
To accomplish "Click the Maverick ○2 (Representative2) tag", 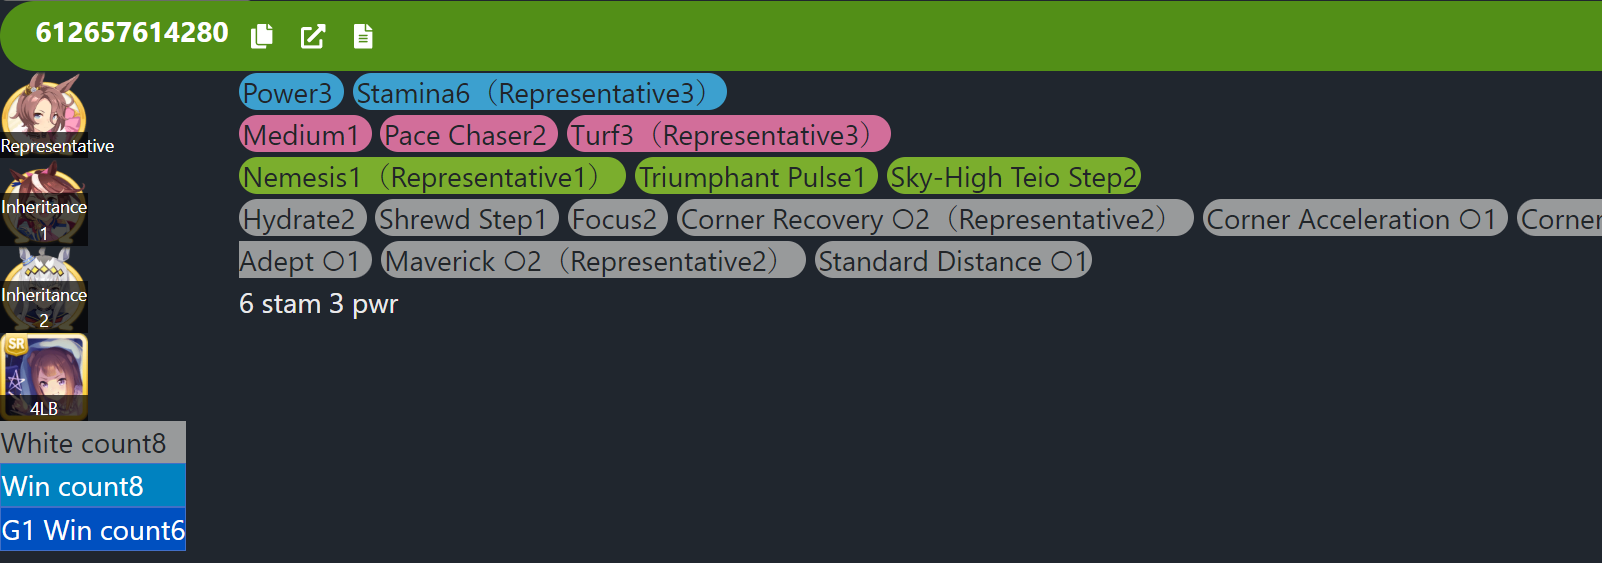I will pyautogui.click(x=592, y=261).
